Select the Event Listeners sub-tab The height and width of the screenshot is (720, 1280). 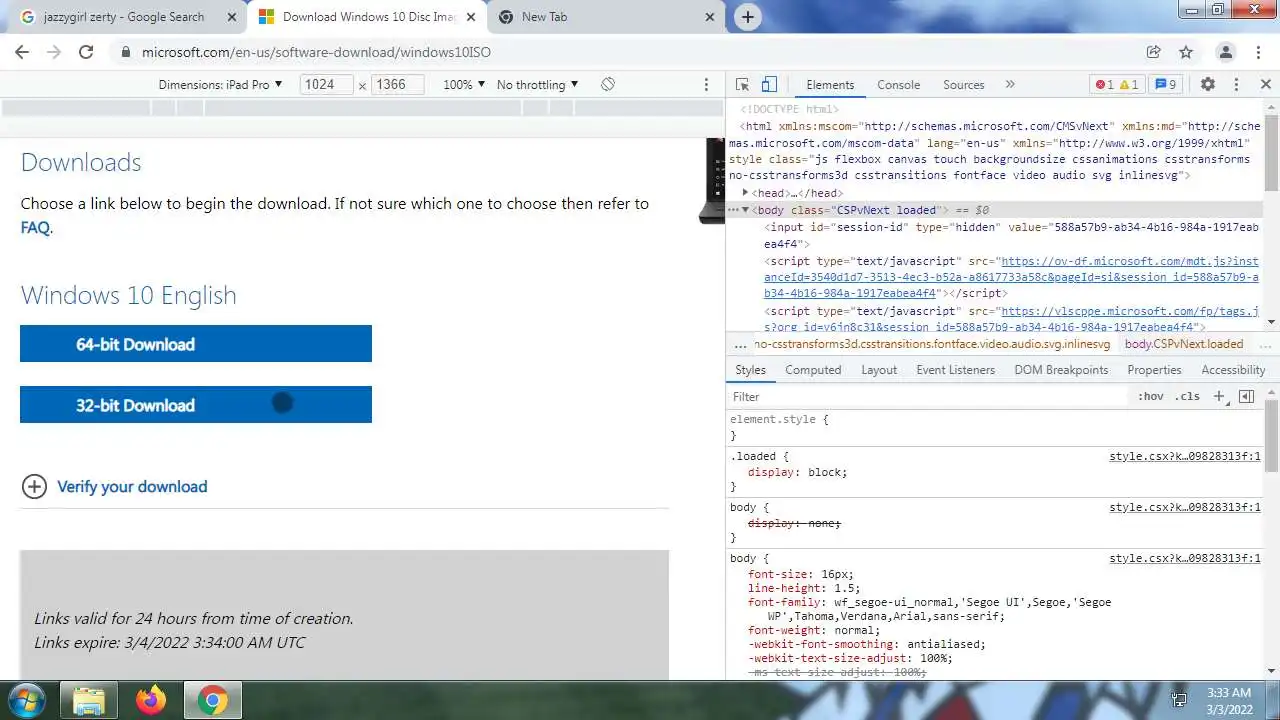tap(956, 370)
